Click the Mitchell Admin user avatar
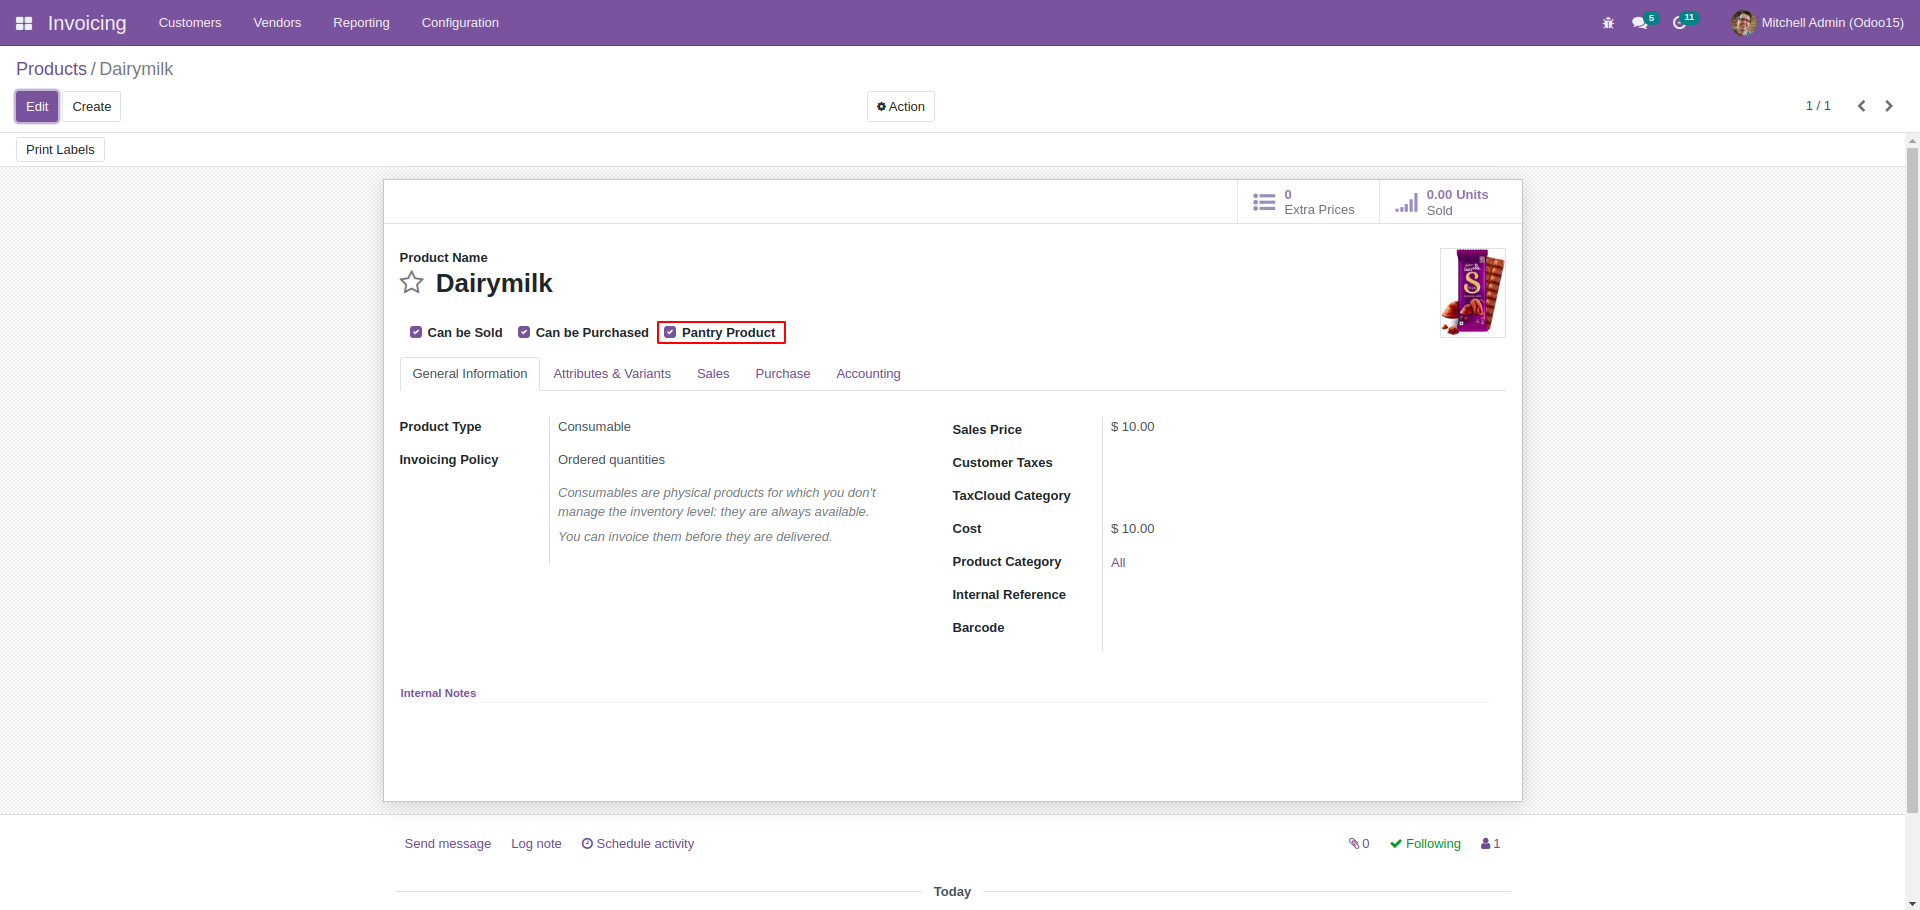1920x910 pixels. 1743,23
